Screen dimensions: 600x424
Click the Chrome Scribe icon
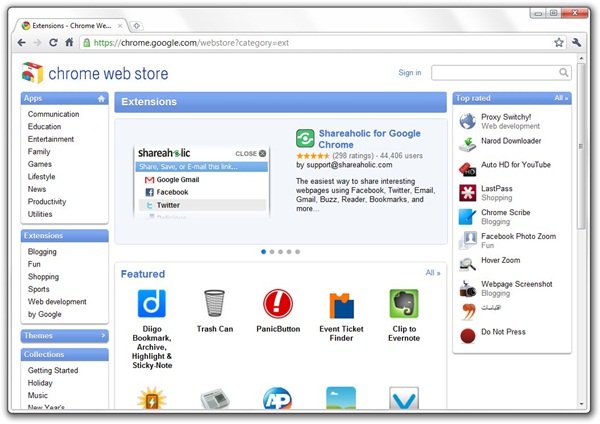(x=467, y=217)
